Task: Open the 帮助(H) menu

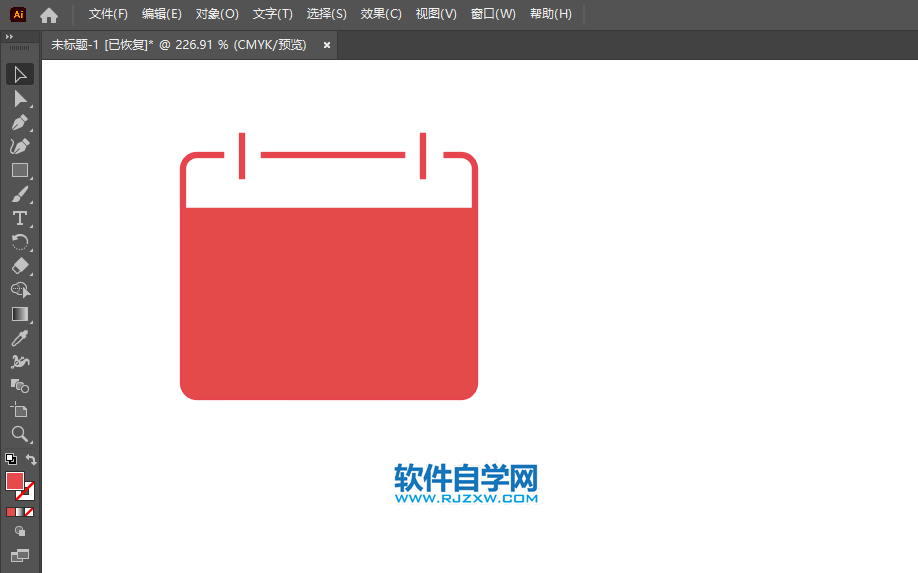Action: pyautogui.click(x=551, y=14)
